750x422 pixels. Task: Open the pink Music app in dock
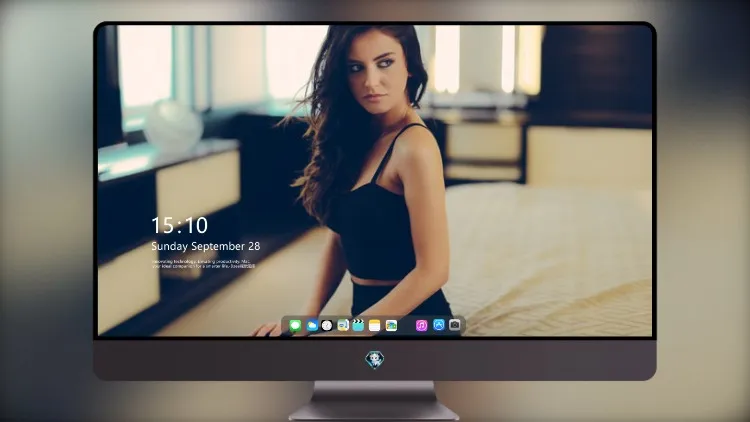tap(421, 326)
